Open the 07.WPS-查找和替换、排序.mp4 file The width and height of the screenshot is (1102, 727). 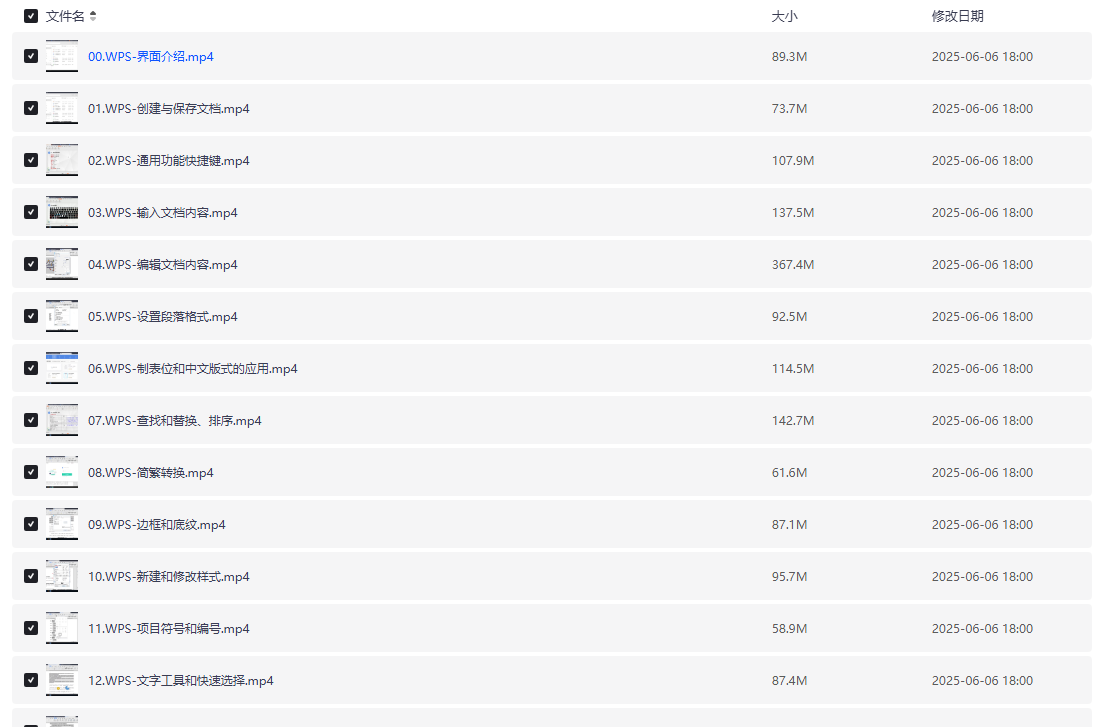[x=174, y=421]
